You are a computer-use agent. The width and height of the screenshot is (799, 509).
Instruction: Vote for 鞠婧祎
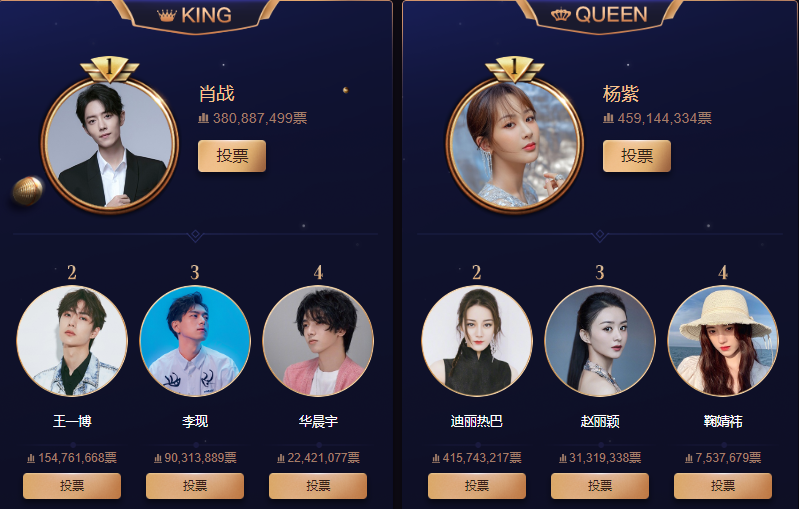point(723,486)
